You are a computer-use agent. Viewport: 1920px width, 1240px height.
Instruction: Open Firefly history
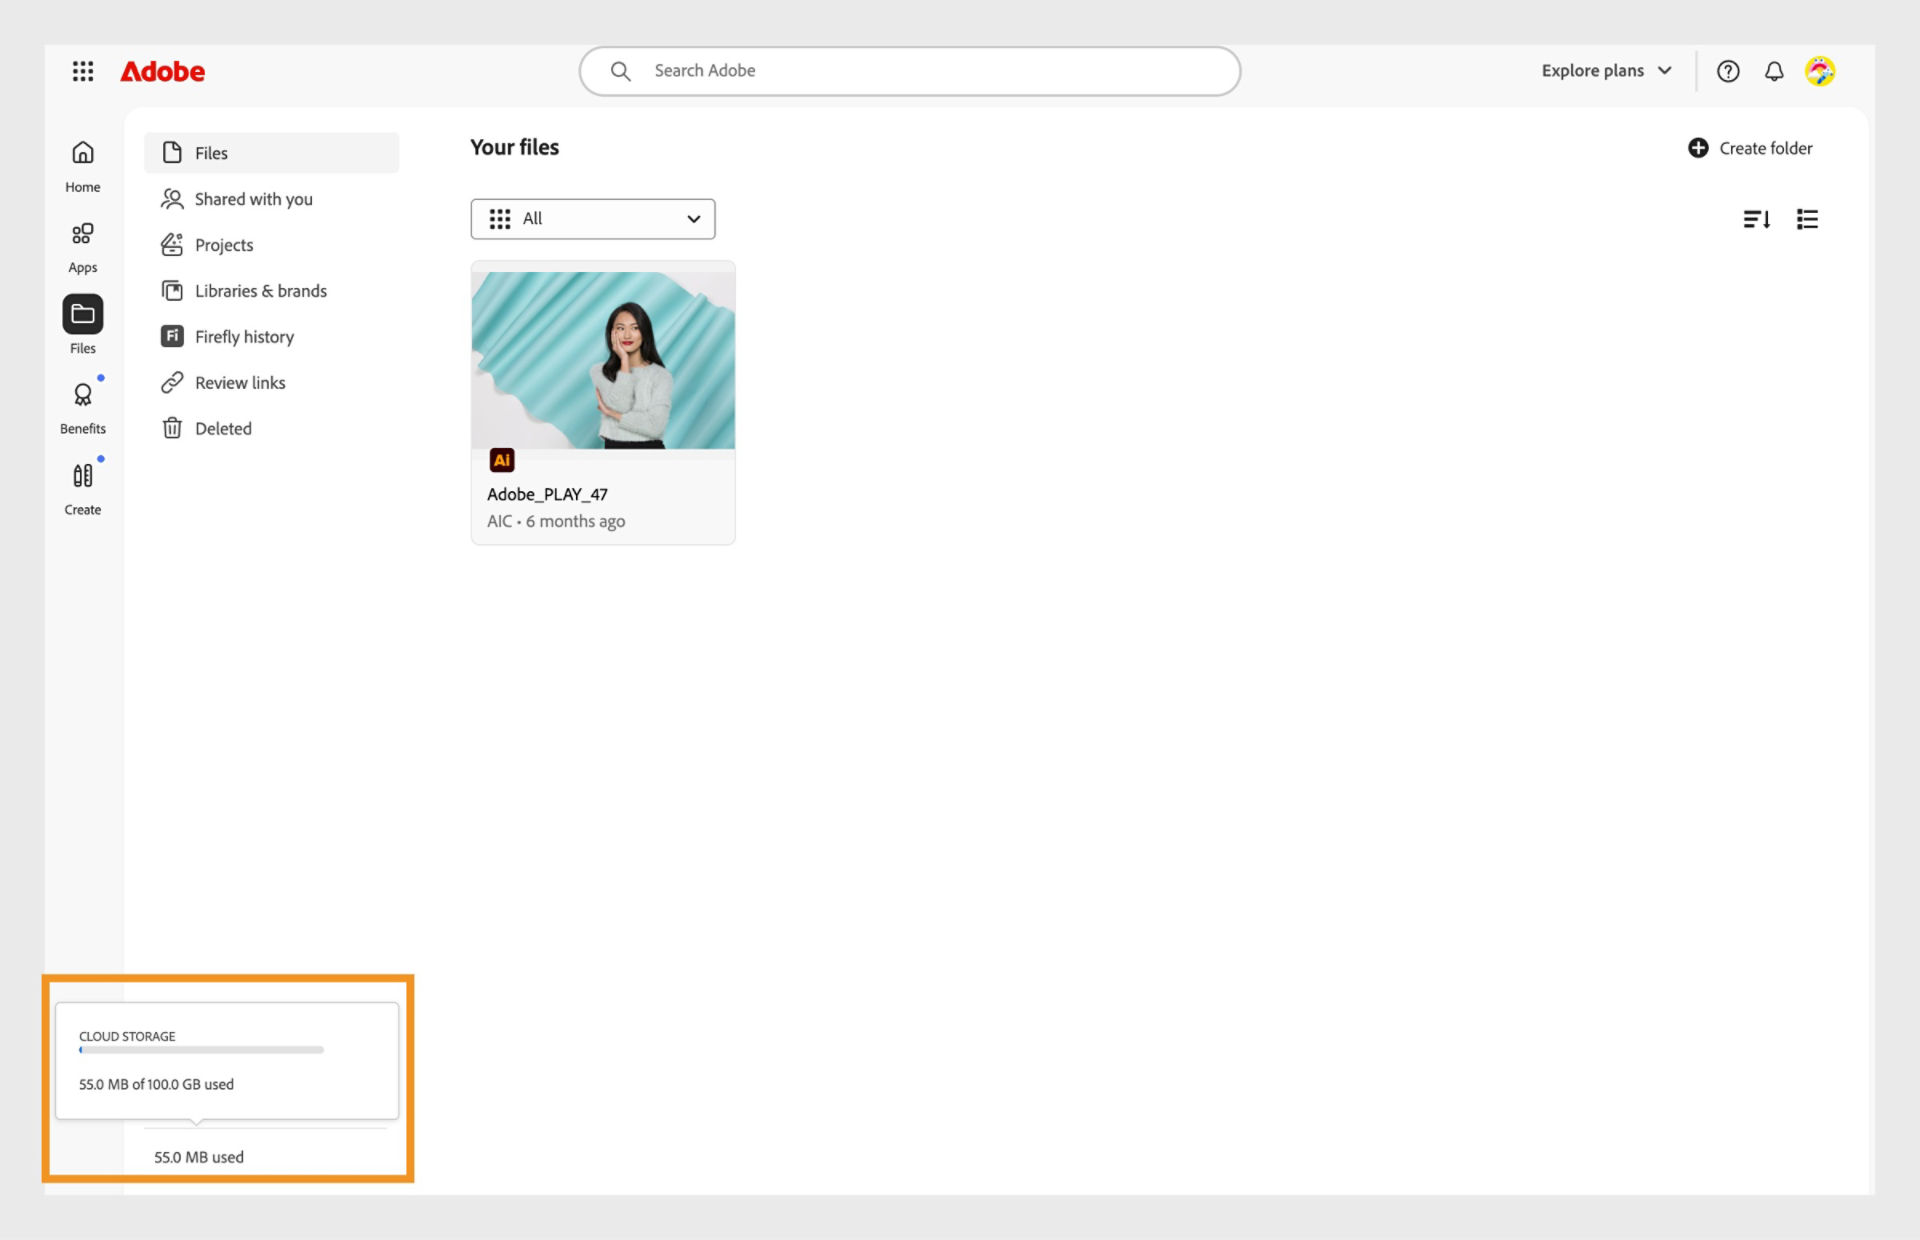click(x=244, y=336)
